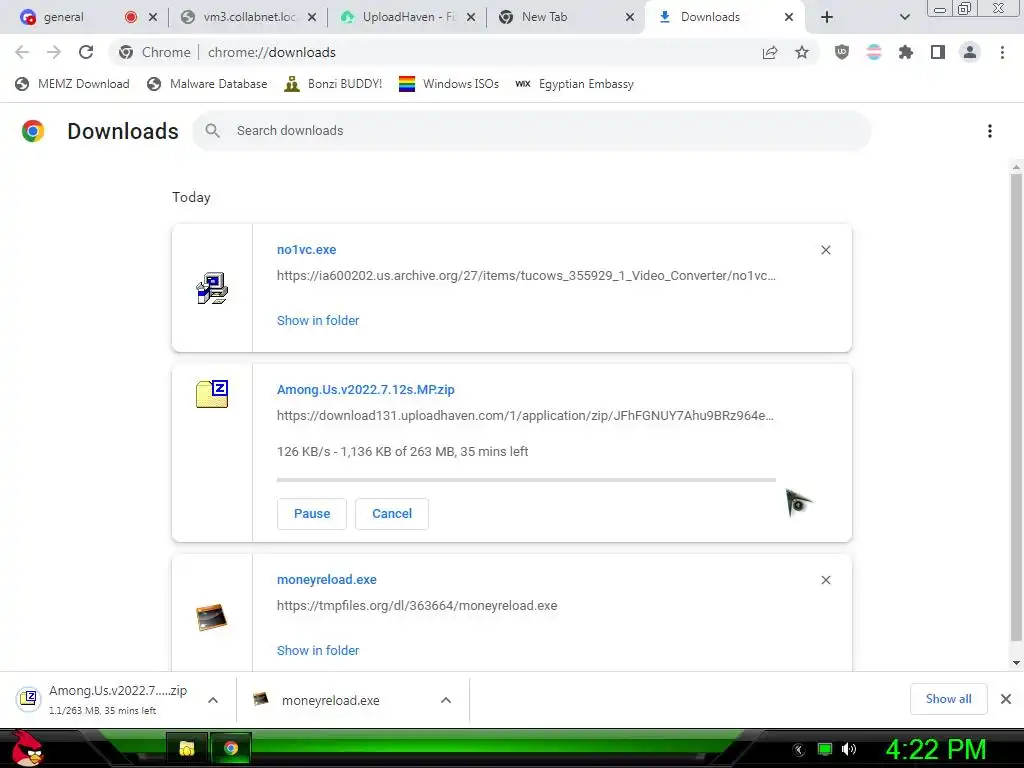Close the vm3.collabnet.loc tab
This screenshot has width=1024, height=768.
point(312,17)
